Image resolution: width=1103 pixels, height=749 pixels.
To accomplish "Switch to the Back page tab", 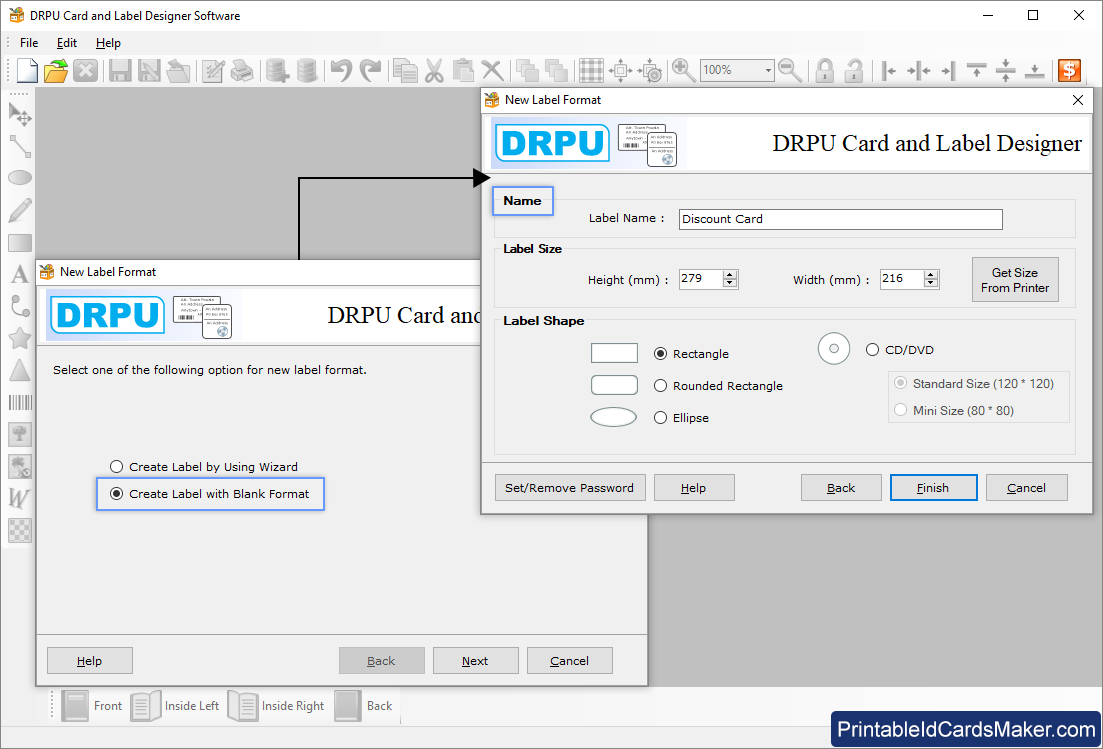I will pos(364,705).
